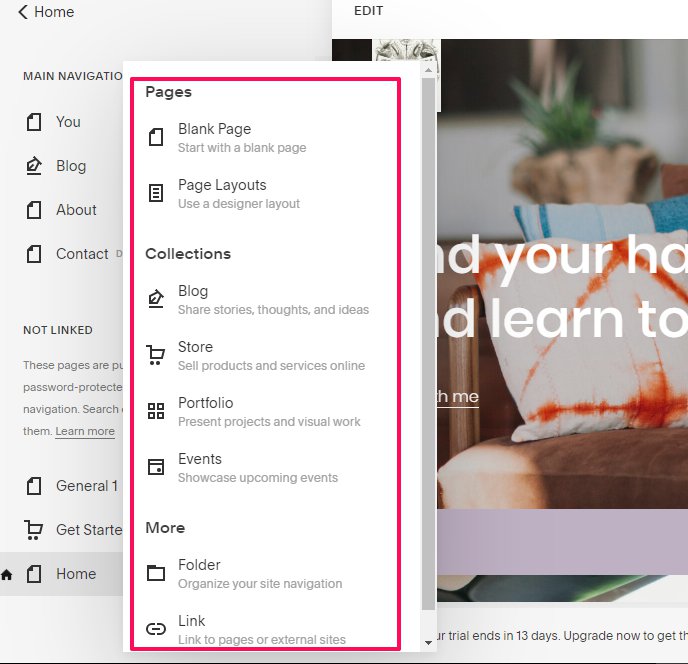Select the Home page in Not Linked

point(76,574)
